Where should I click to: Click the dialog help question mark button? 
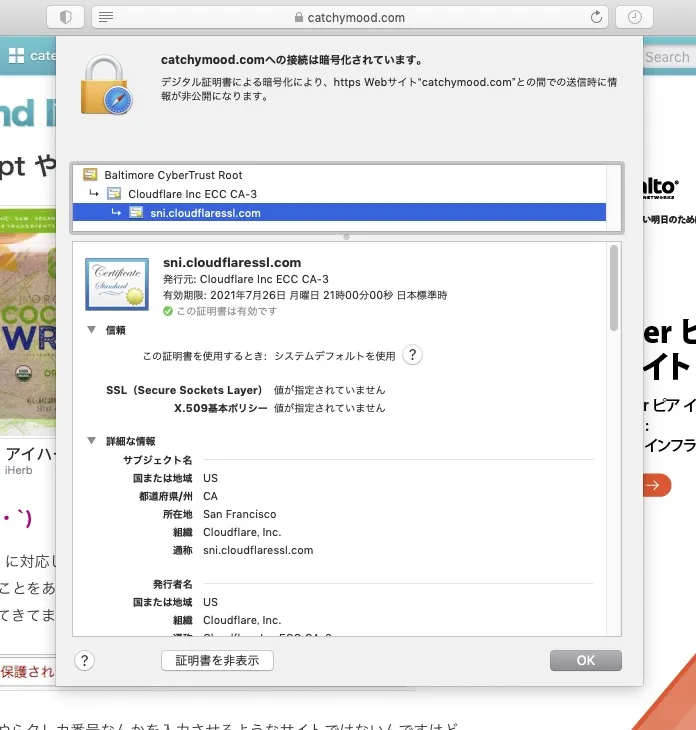pos(84,661)
